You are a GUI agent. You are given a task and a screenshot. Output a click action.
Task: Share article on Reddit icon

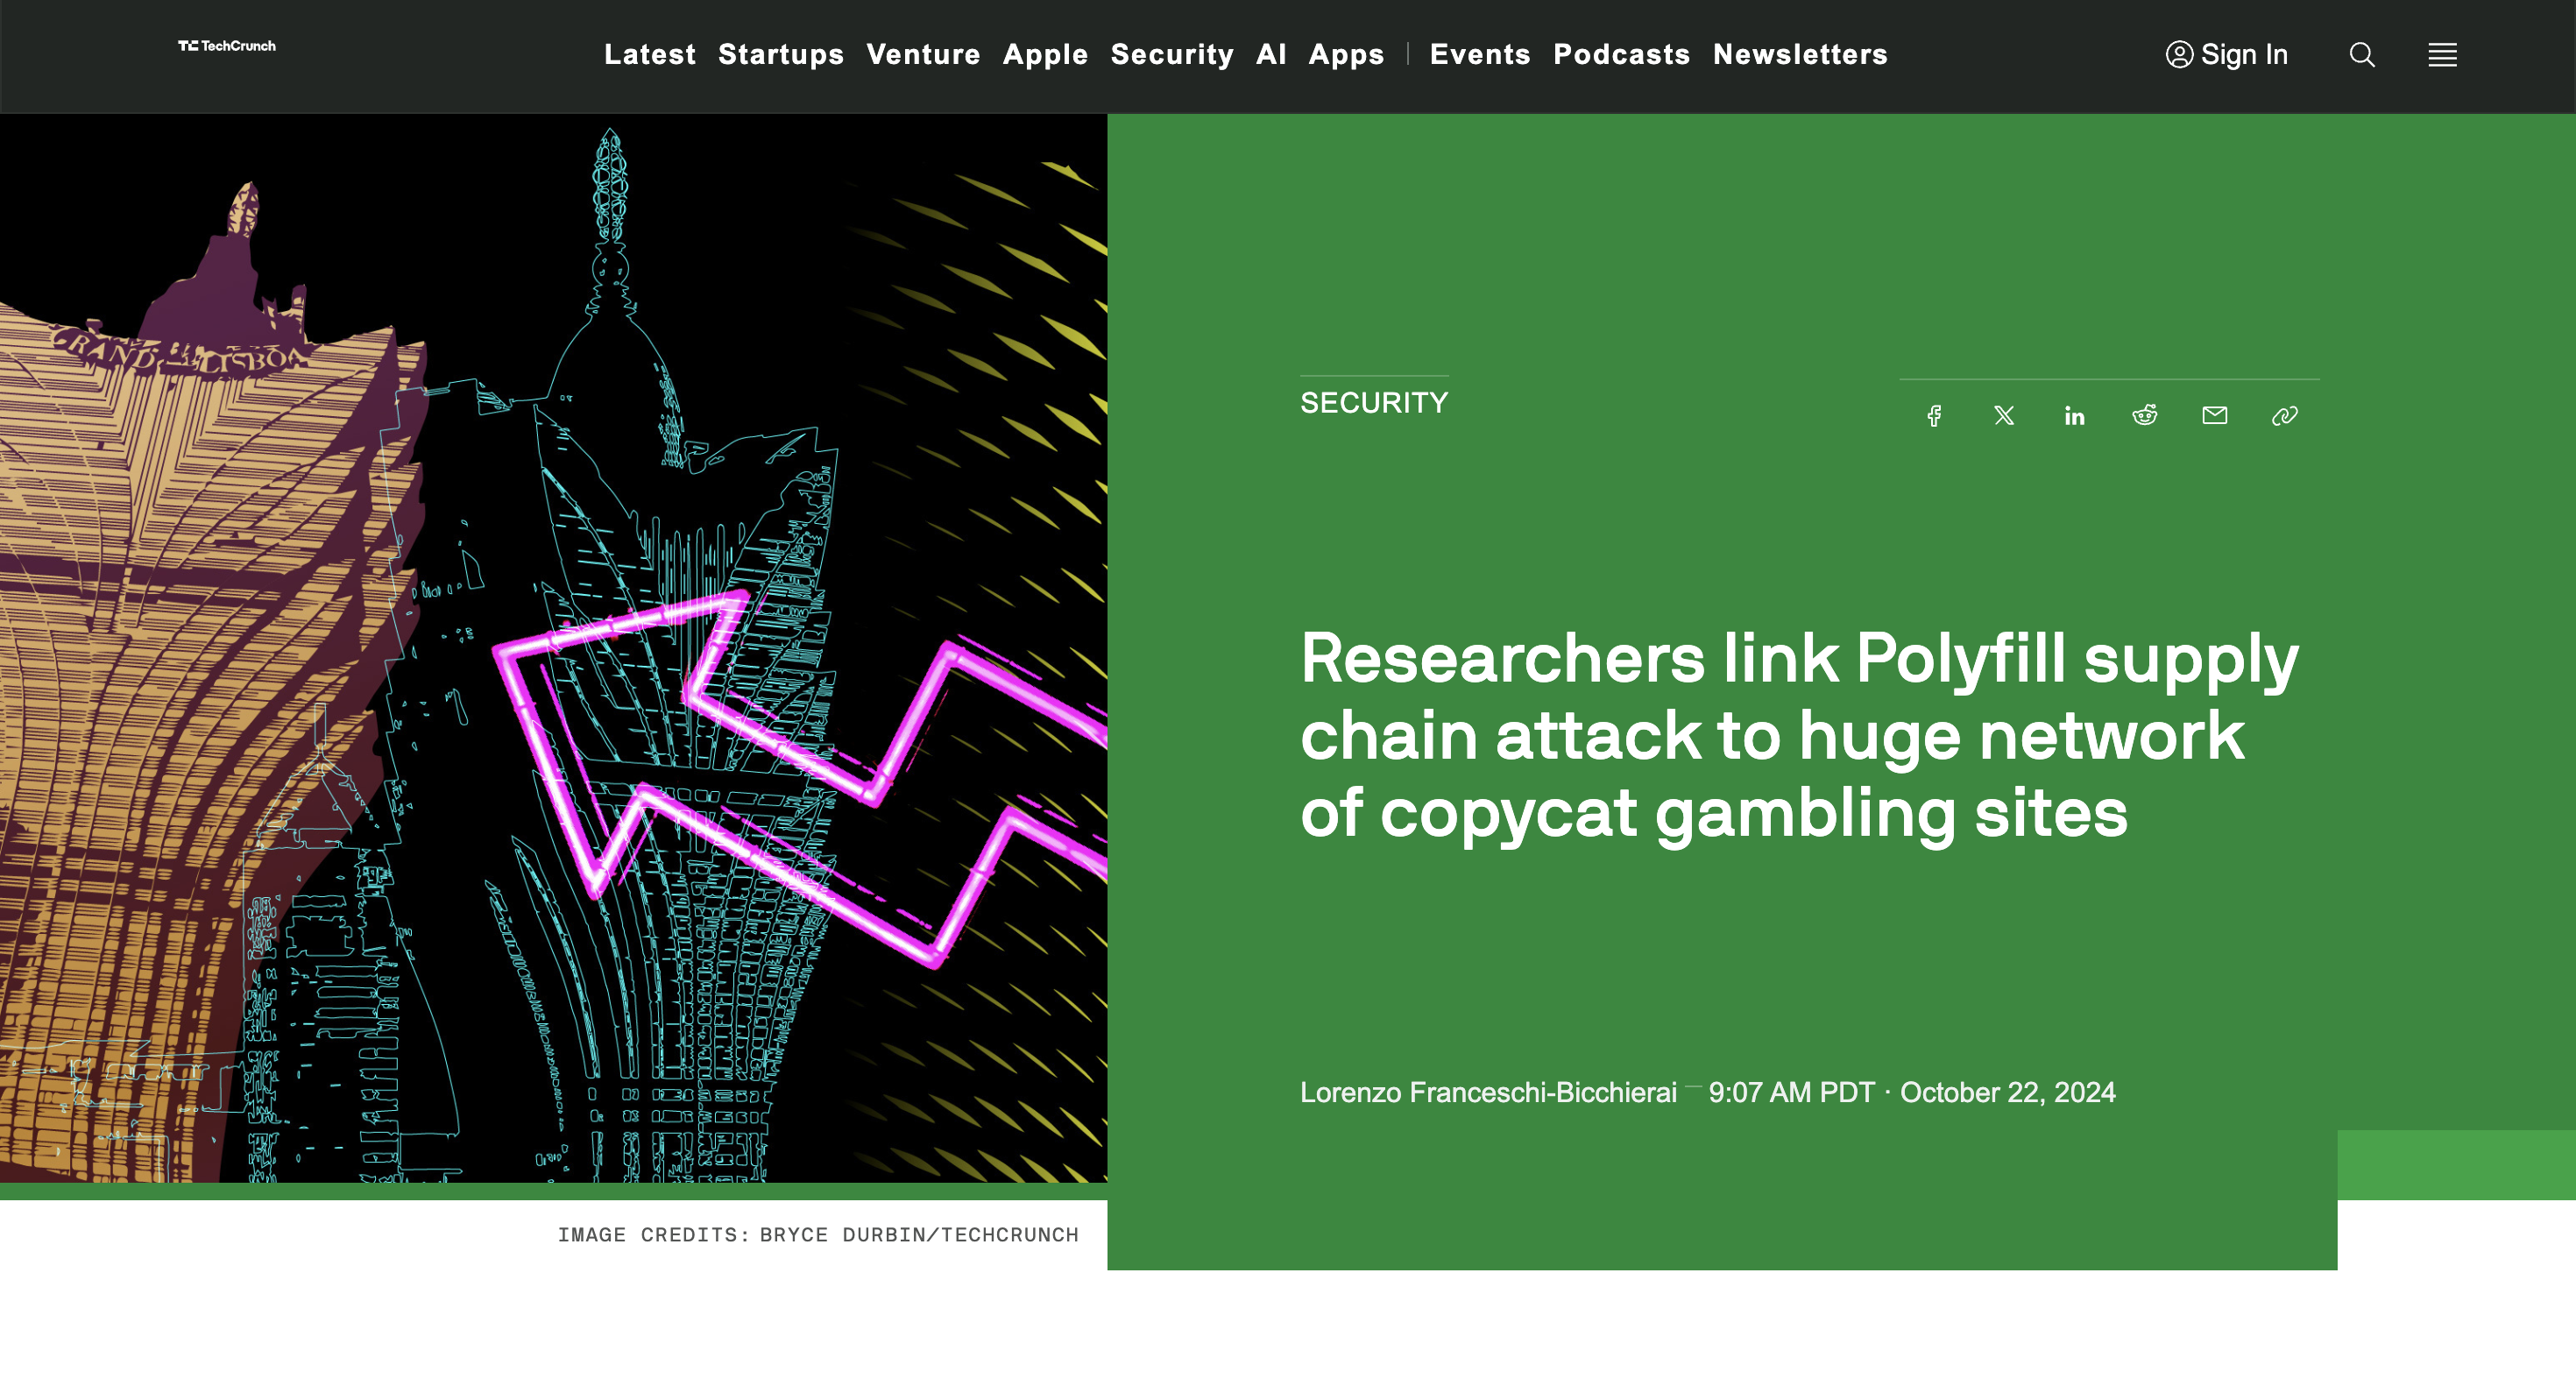click(2144, 415)
